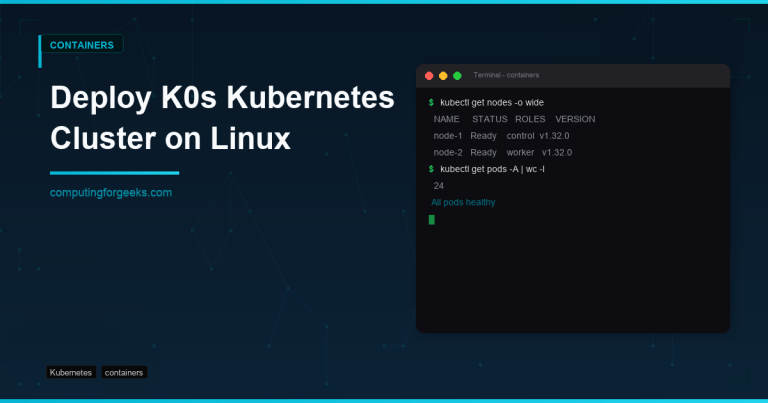Click the yellow minimize dot in terminal
The image size is (768, 403).
point(443,76)
